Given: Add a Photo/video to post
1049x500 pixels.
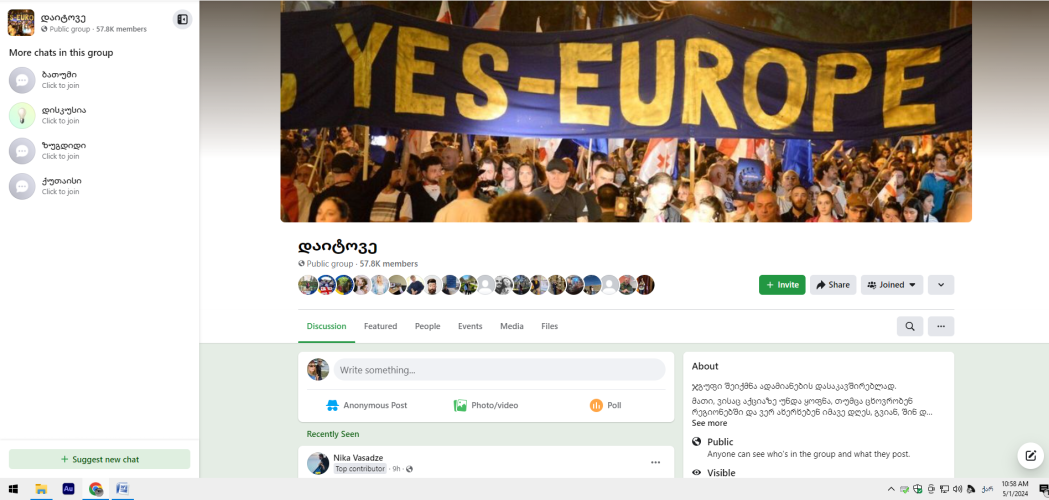Looking at the screenshot, I should click(x=486, y=405).
